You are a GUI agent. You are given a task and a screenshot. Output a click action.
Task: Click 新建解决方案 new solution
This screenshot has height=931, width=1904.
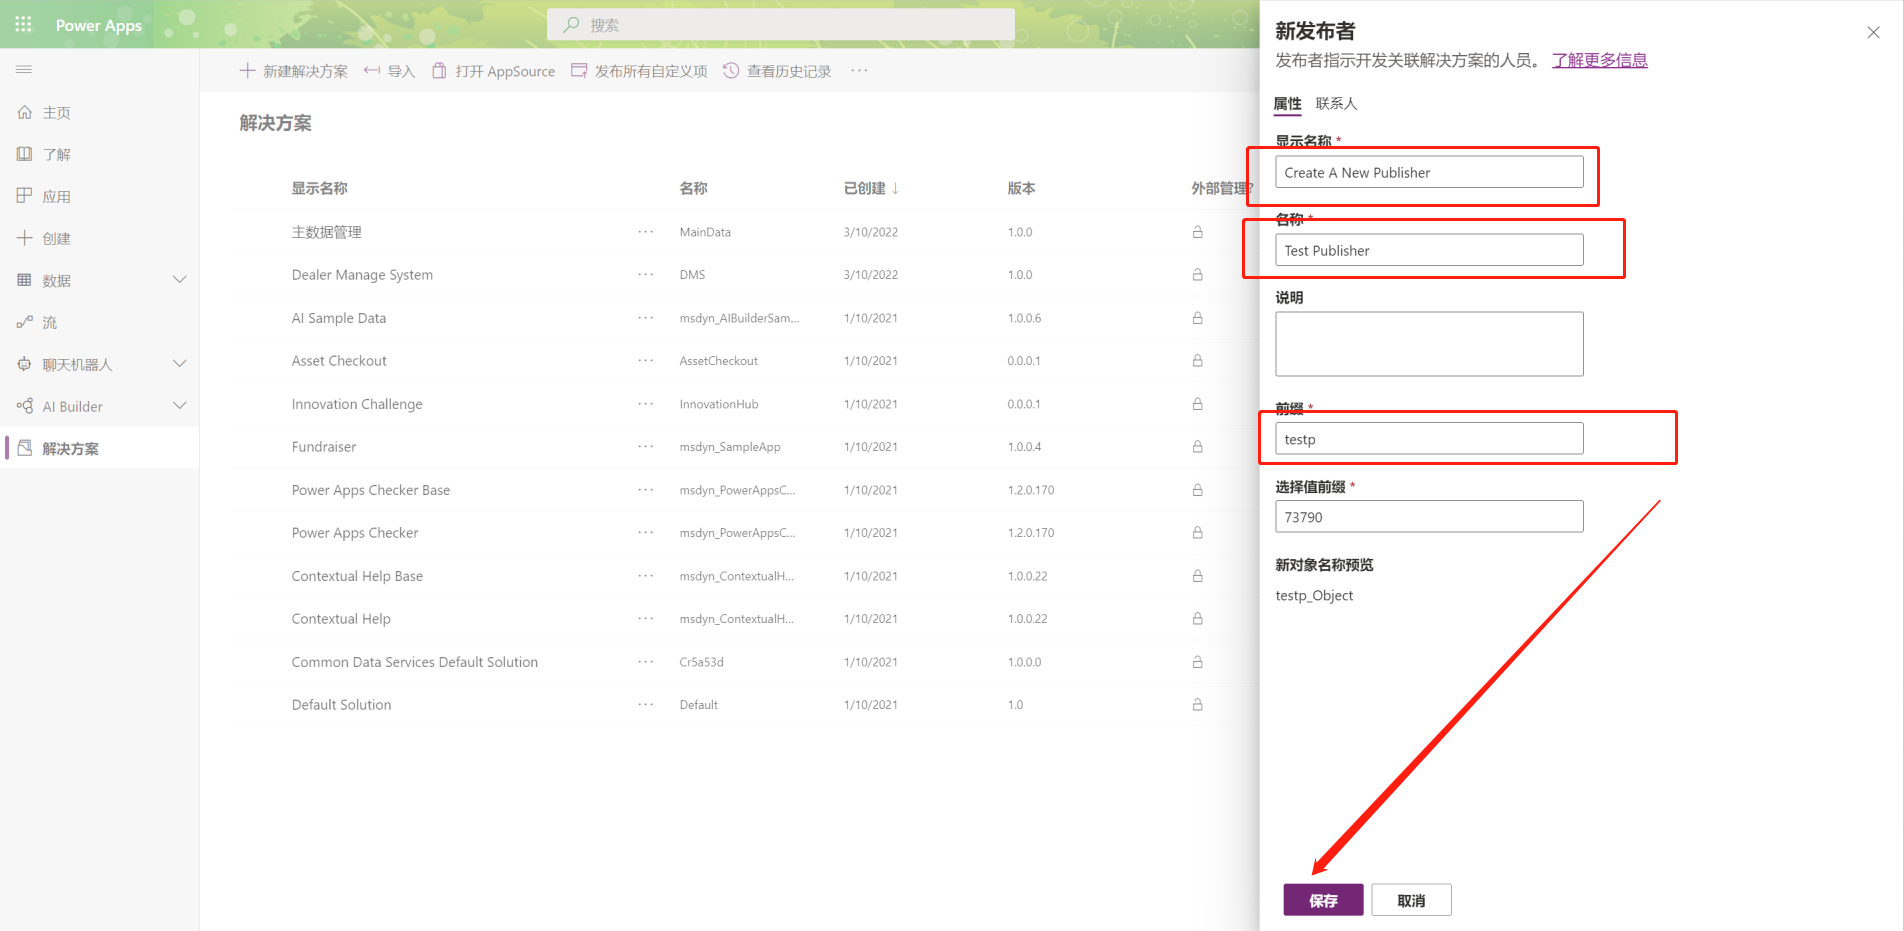tap(294, 71)
